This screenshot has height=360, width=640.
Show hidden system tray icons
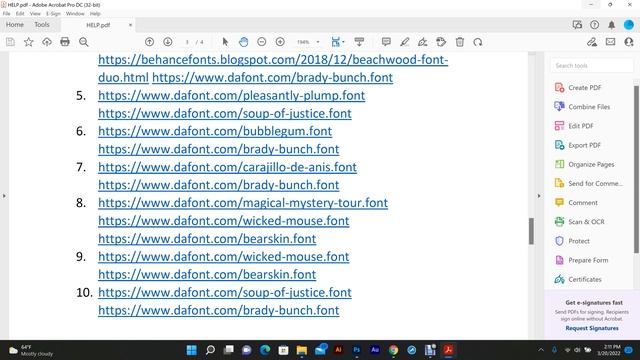coord(541,350)
